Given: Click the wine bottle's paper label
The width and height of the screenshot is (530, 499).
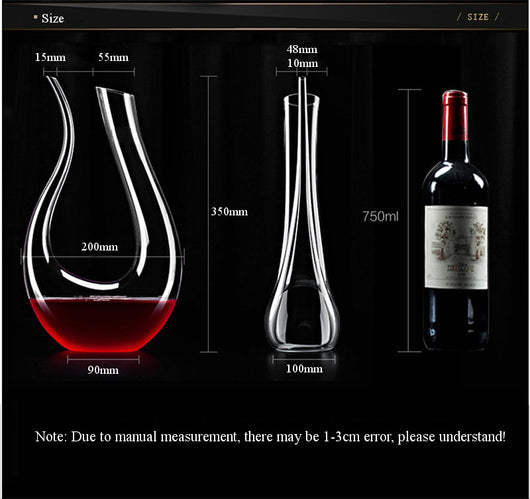Looking at the screenshot, I should 456,247.
